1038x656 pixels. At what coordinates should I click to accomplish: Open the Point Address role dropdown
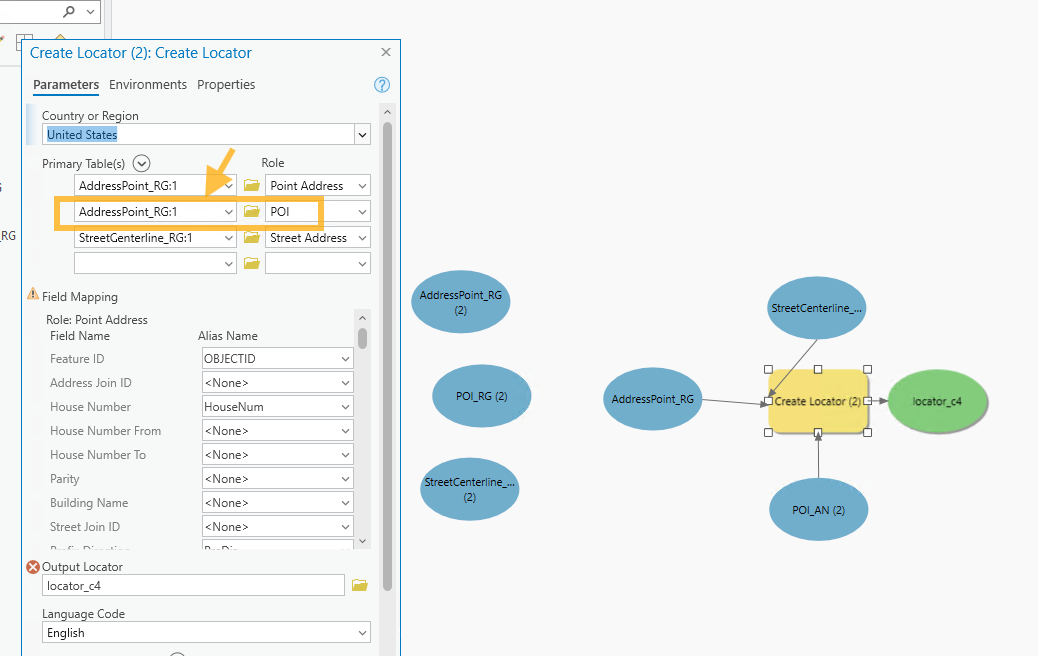[360, 186]
